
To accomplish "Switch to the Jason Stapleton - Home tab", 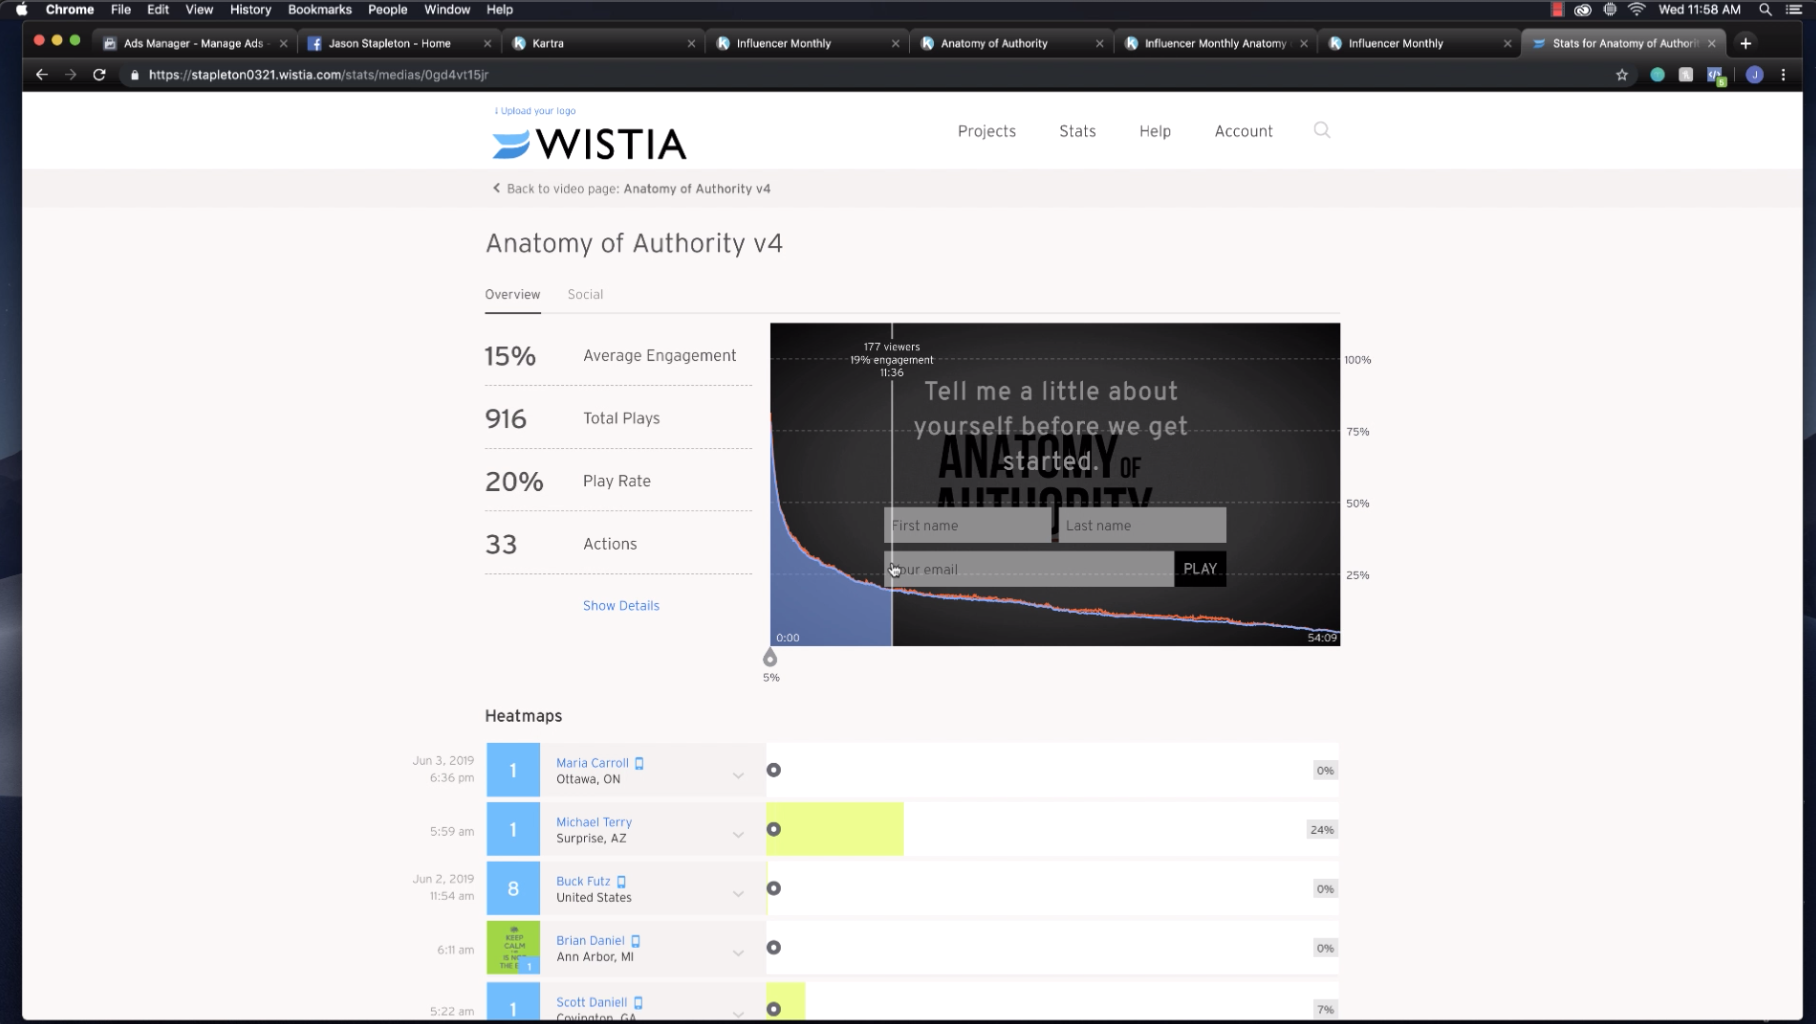I will [390, 43].
